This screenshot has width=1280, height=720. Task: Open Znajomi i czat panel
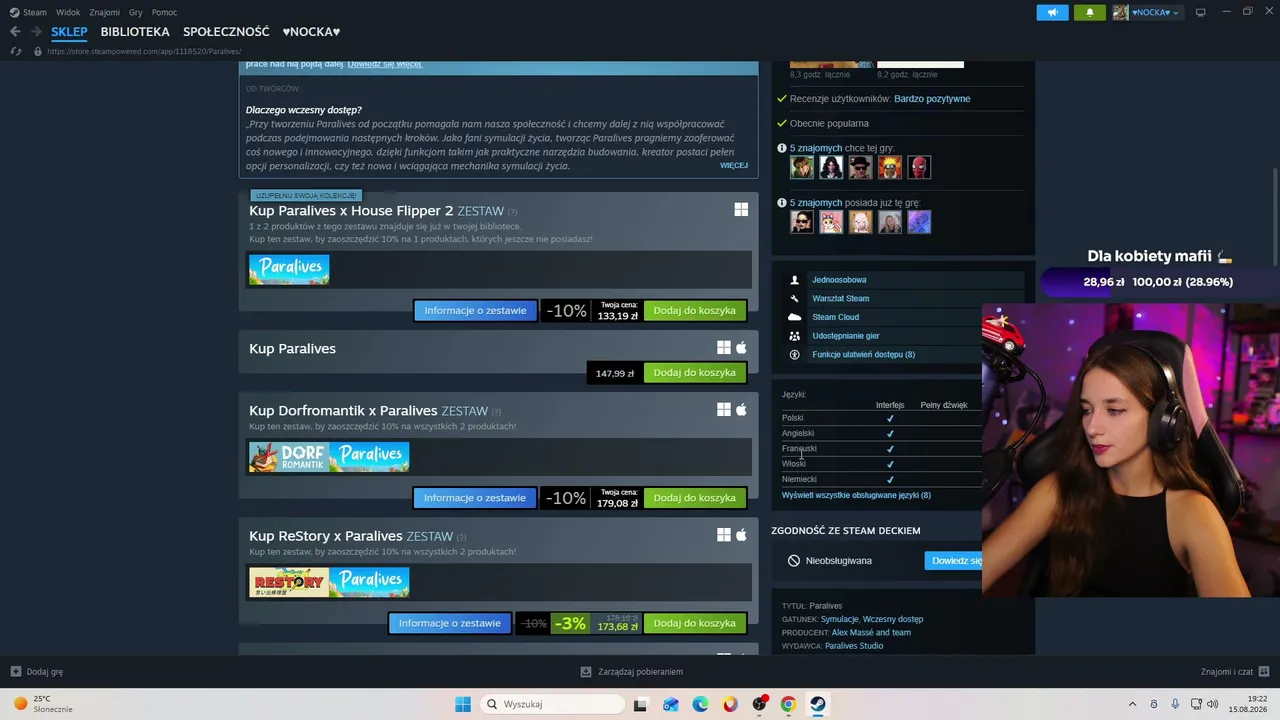pyautogui.click(x=1235, y=672)
